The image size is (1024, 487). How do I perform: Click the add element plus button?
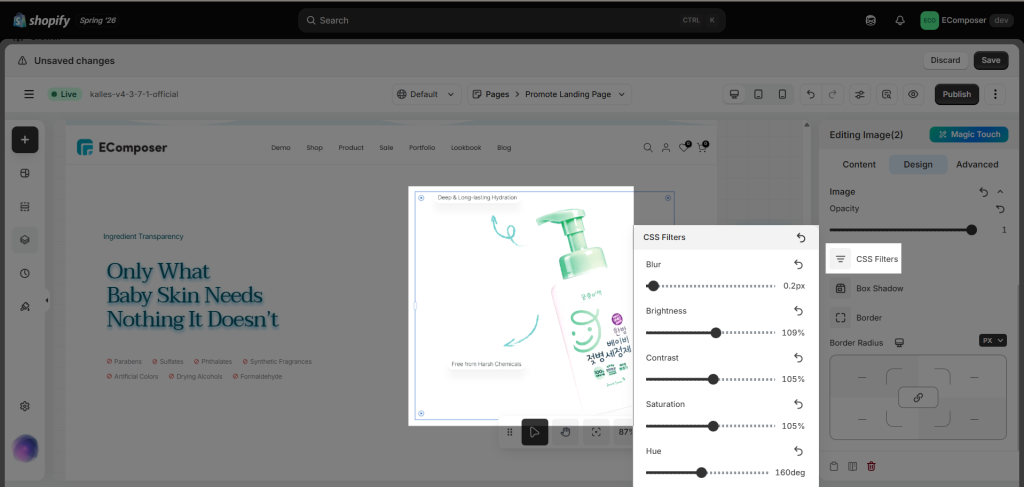coord(25,140)
